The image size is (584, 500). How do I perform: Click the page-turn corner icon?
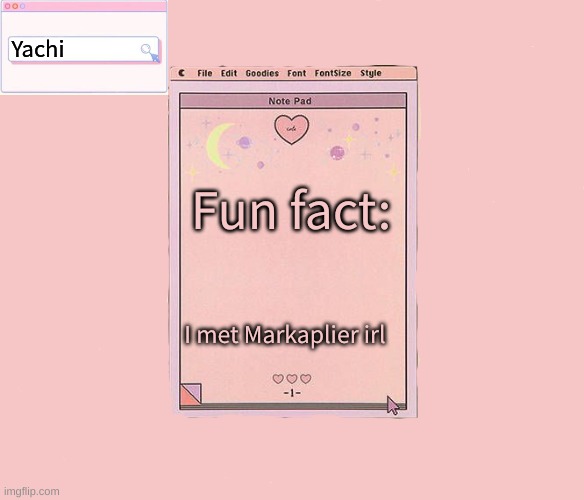(191, 393)
